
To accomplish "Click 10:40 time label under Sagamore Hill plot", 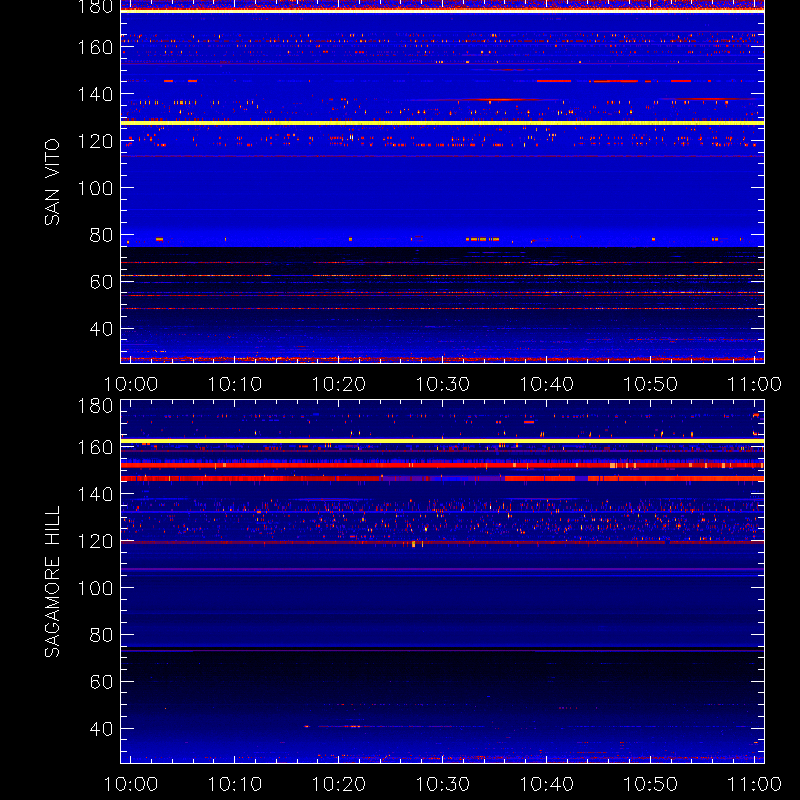I will [x=546, y=784].
